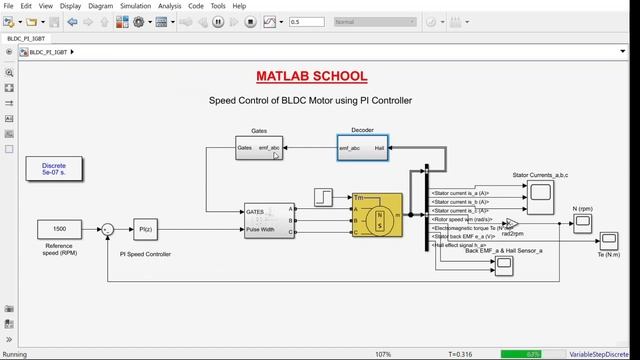Screen dimensions: 640x360
Task: Select the BLDC_PI_IGBT model tab
Action: click(26, 38)
